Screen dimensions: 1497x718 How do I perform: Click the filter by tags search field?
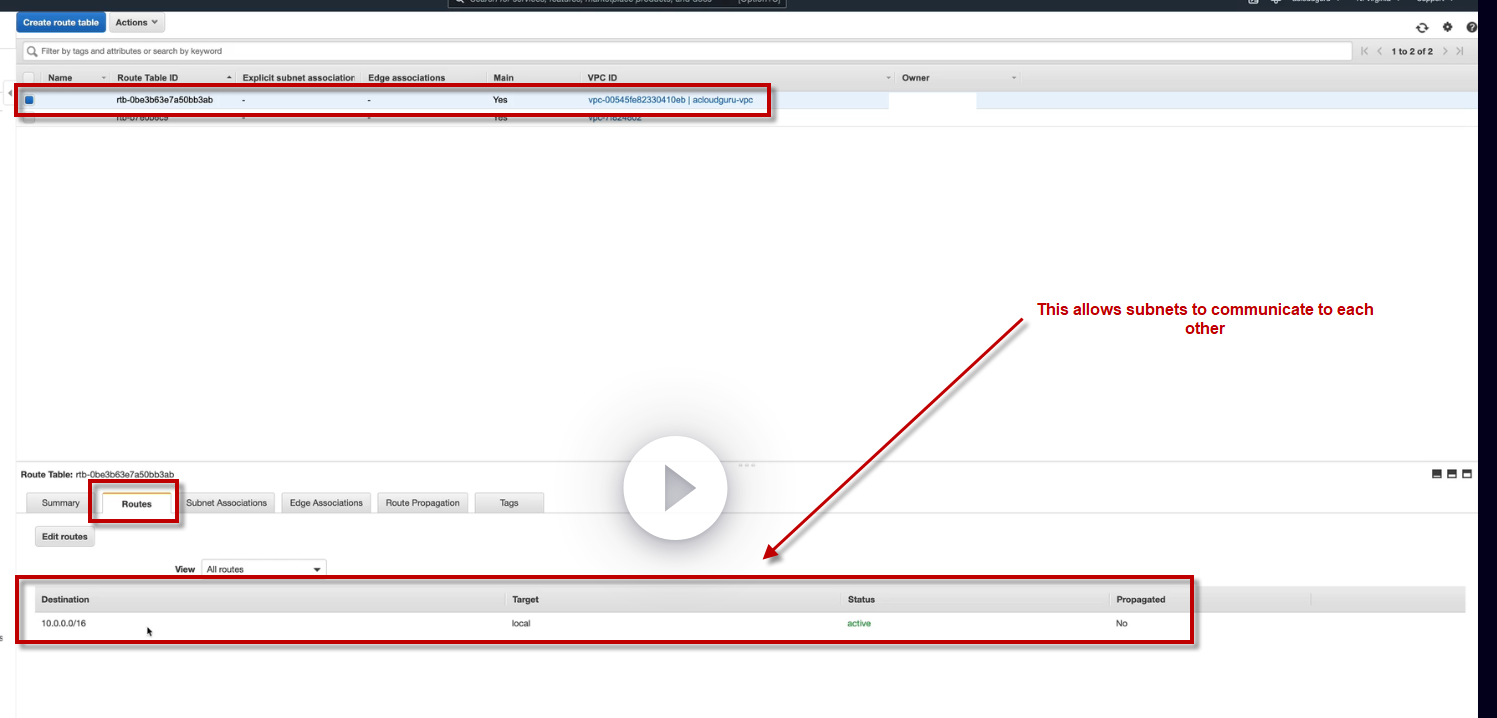(687, 51)
